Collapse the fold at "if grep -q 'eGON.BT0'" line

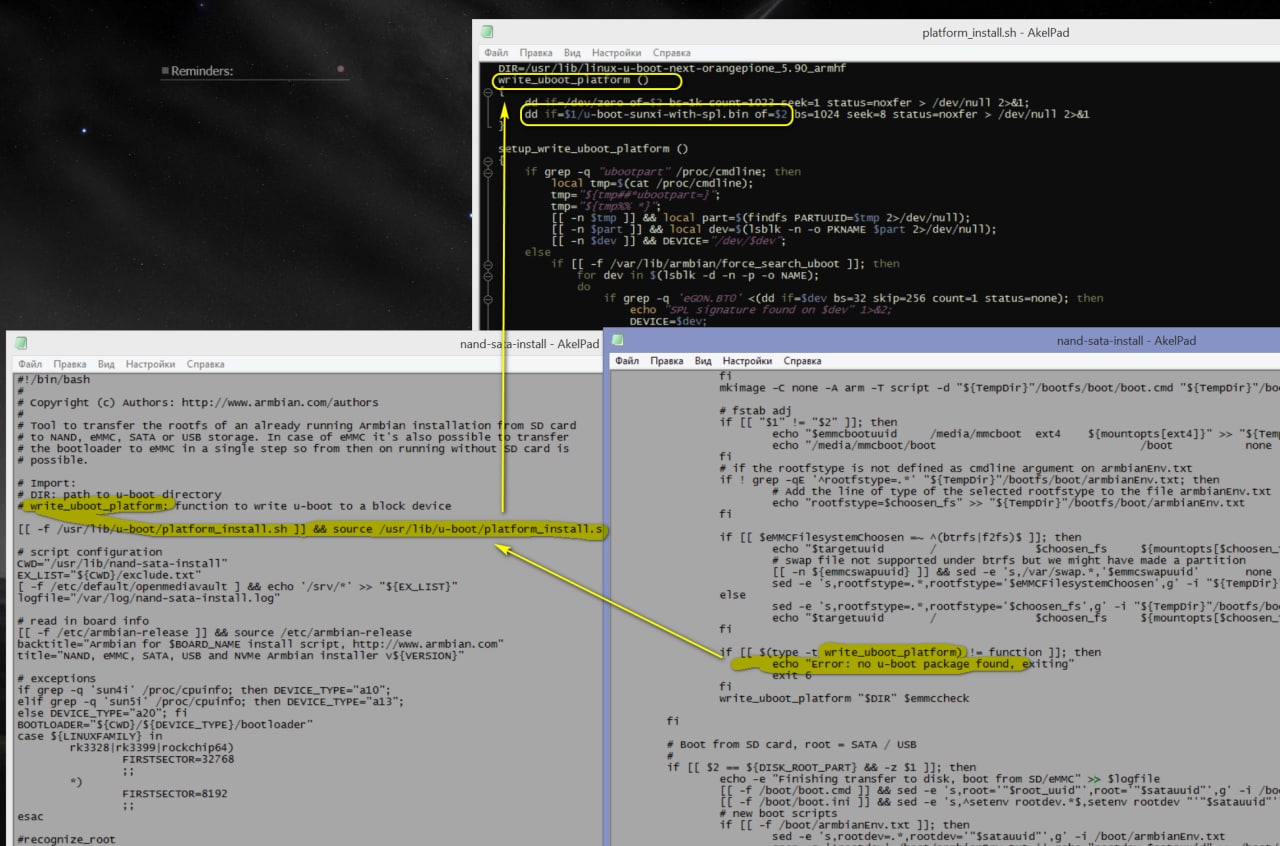pyautogui.click(x=486, y=298)
